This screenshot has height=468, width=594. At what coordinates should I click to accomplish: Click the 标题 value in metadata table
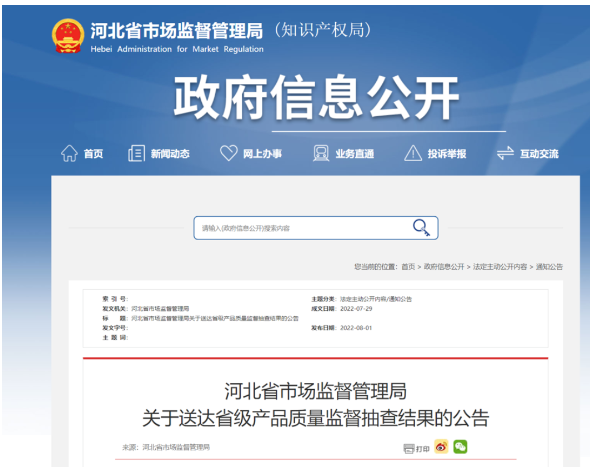pos(215,318)
